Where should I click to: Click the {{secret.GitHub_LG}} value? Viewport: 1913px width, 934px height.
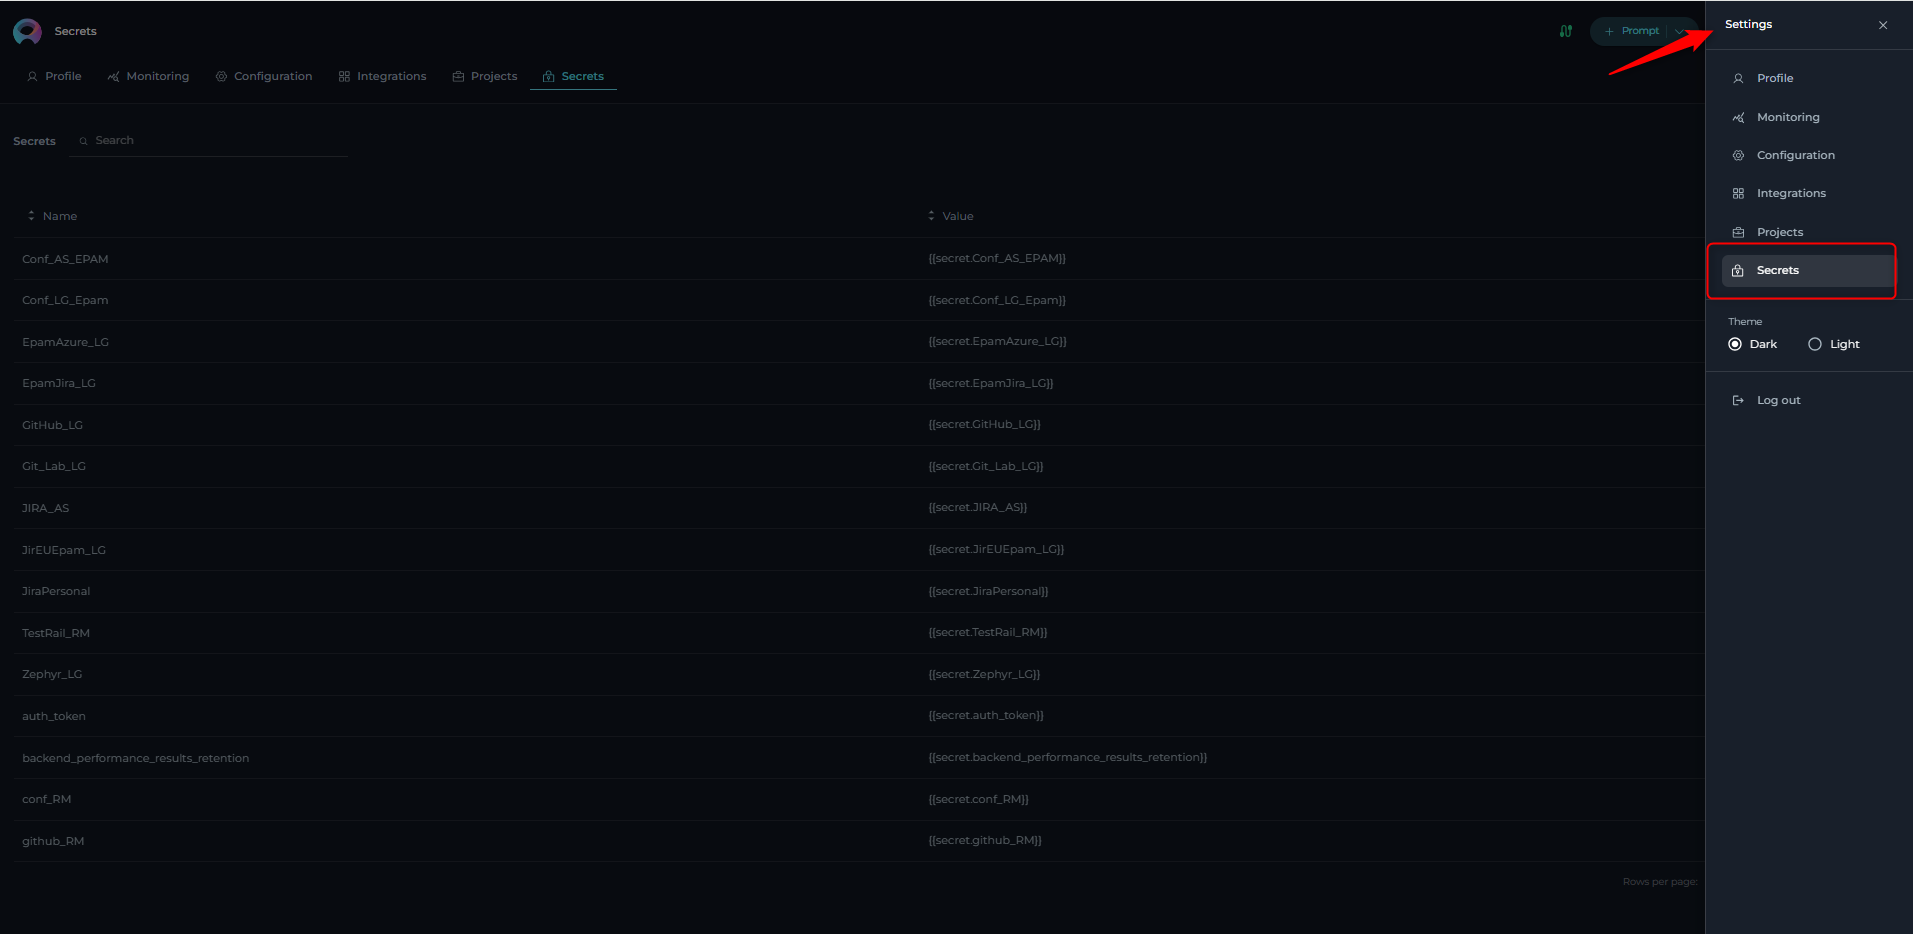click(984, 424)
